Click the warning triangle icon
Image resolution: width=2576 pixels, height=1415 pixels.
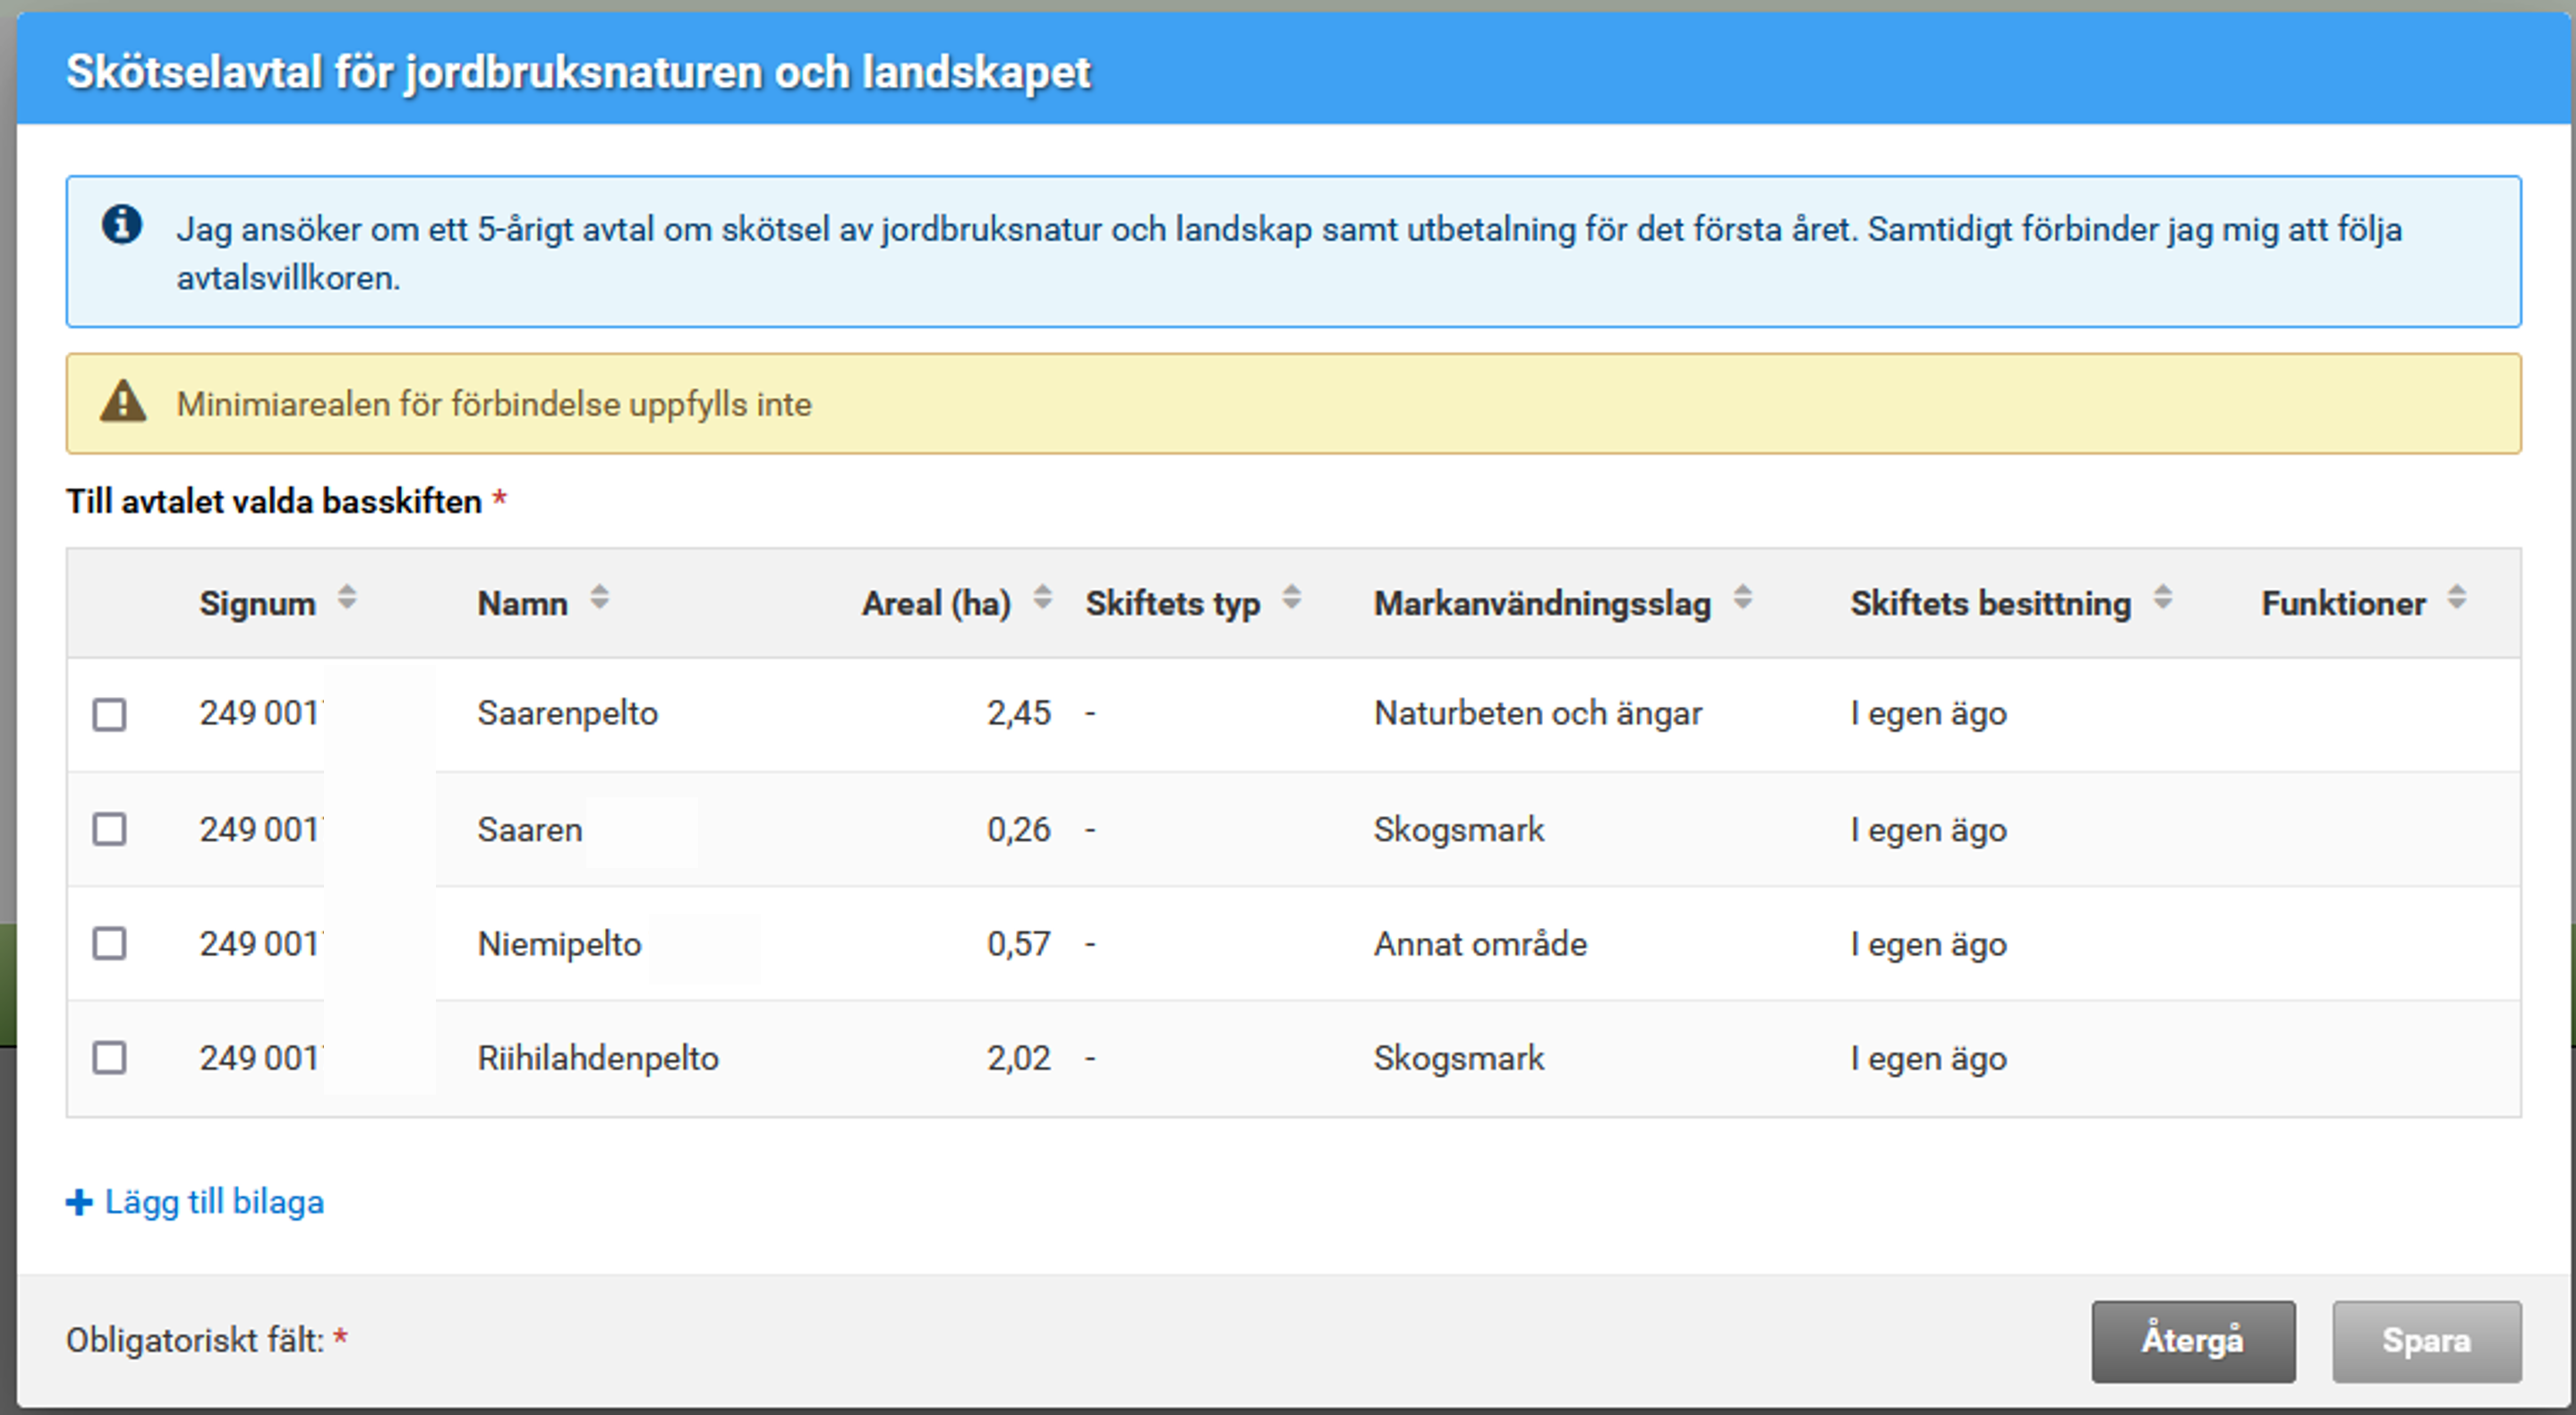point(123,402)
